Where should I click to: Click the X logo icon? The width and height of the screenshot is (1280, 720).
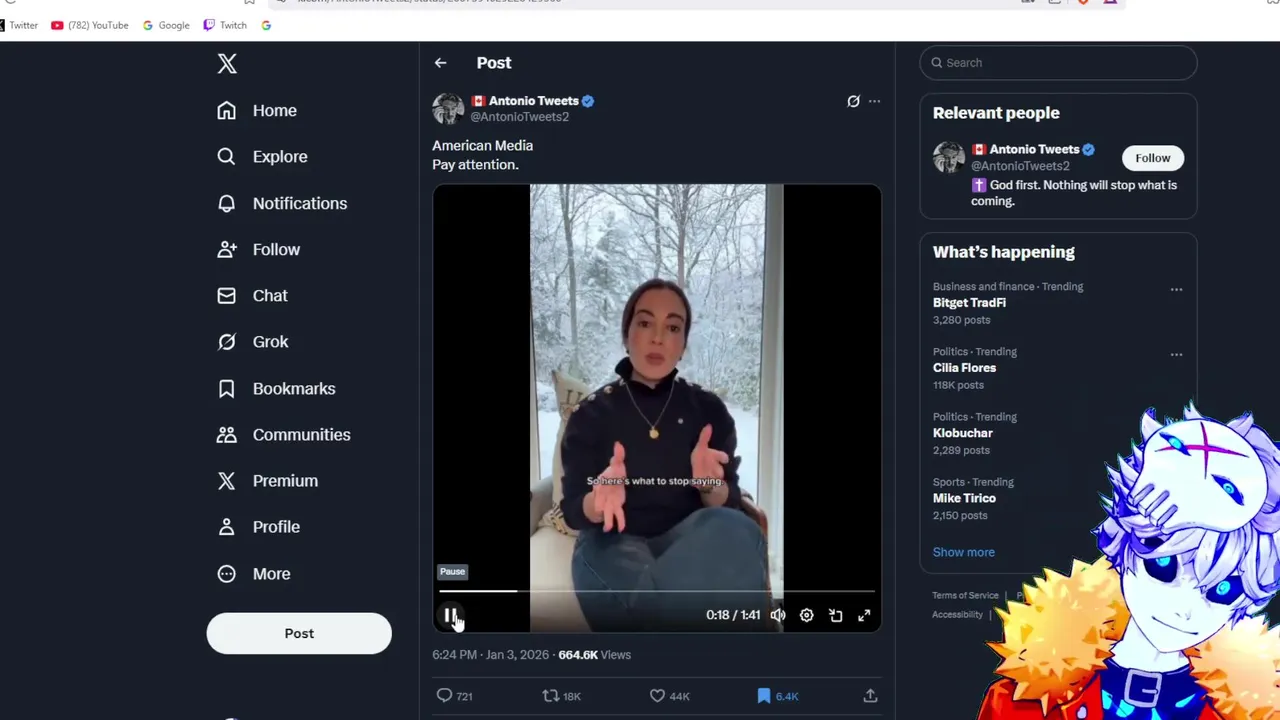click(227, 64)
